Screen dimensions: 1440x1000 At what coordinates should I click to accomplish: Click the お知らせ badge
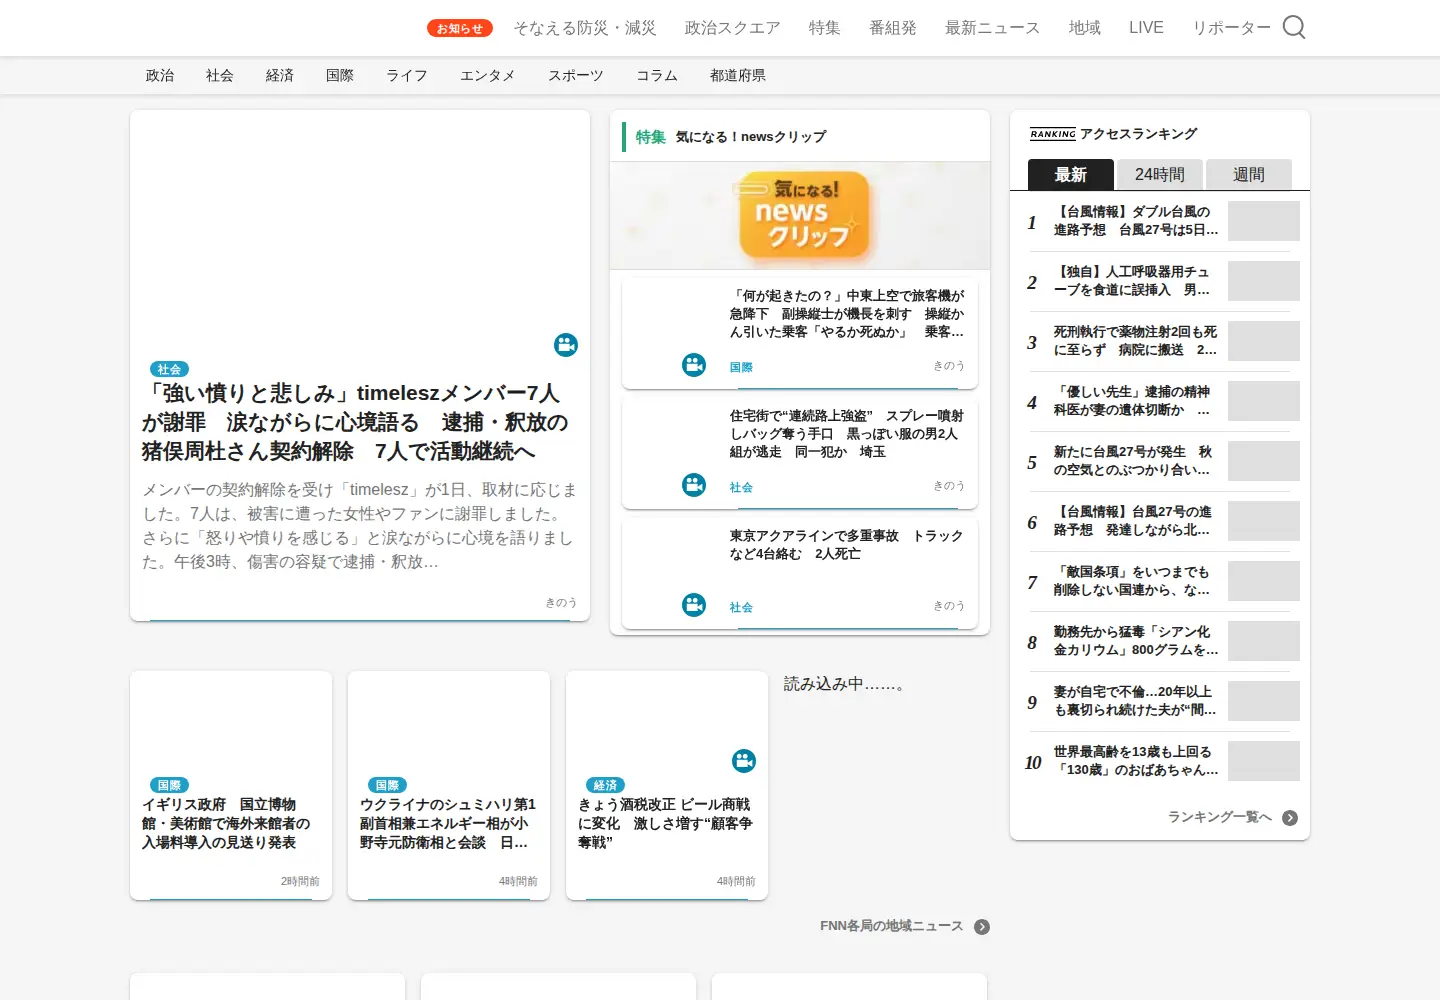(460, 28)
